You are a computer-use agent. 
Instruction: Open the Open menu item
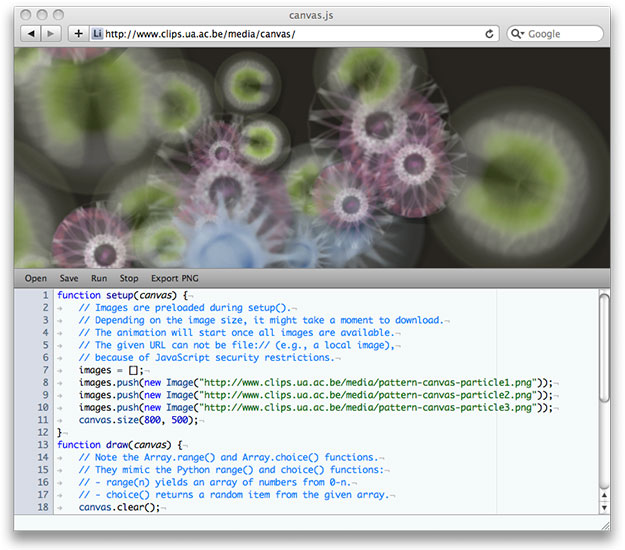36,278
